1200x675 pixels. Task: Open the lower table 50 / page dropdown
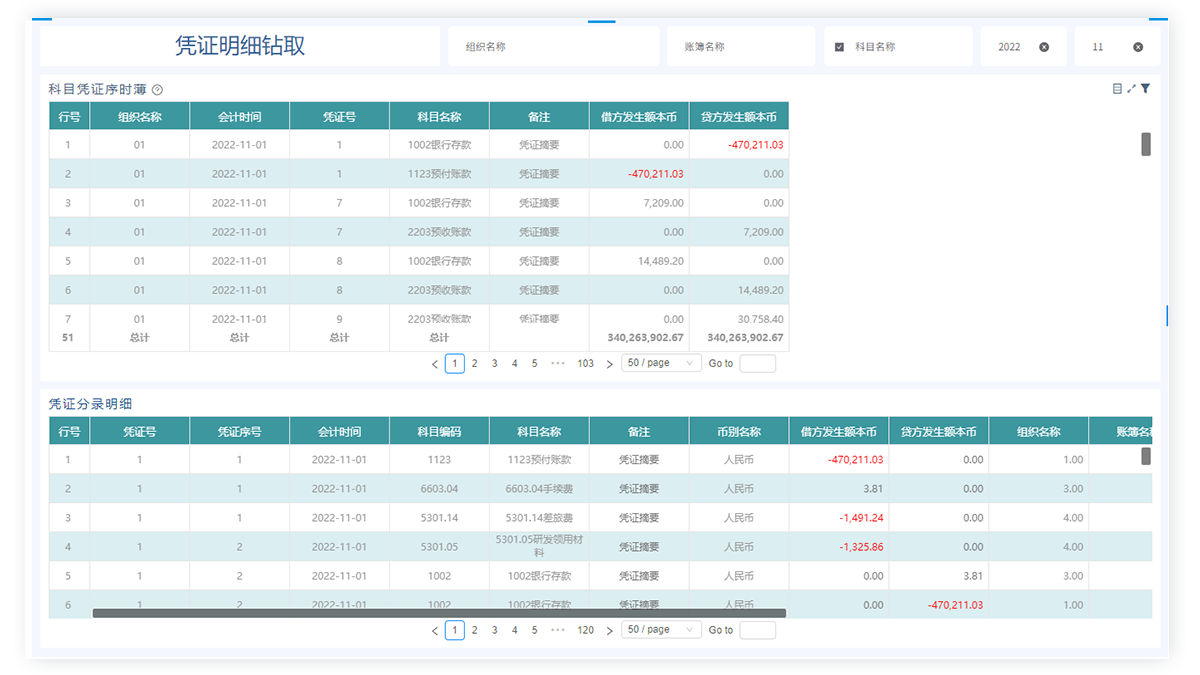(661, 630)
